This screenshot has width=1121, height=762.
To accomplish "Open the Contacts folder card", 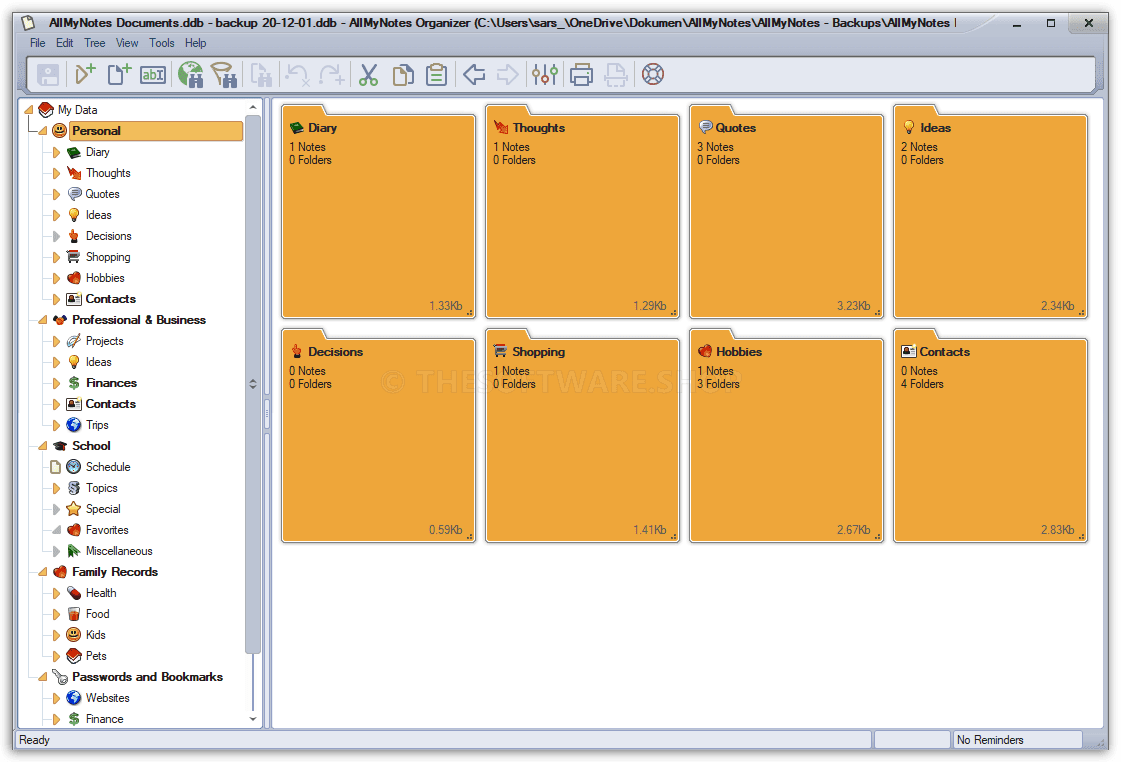I will click(991, 435).
